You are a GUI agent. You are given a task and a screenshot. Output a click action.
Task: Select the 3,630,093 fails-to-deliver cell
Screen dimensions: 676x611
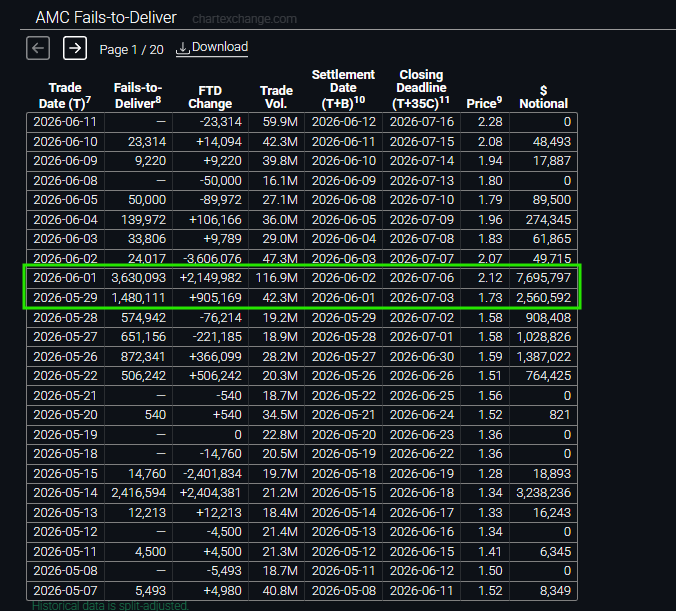[x=138, y=278]
